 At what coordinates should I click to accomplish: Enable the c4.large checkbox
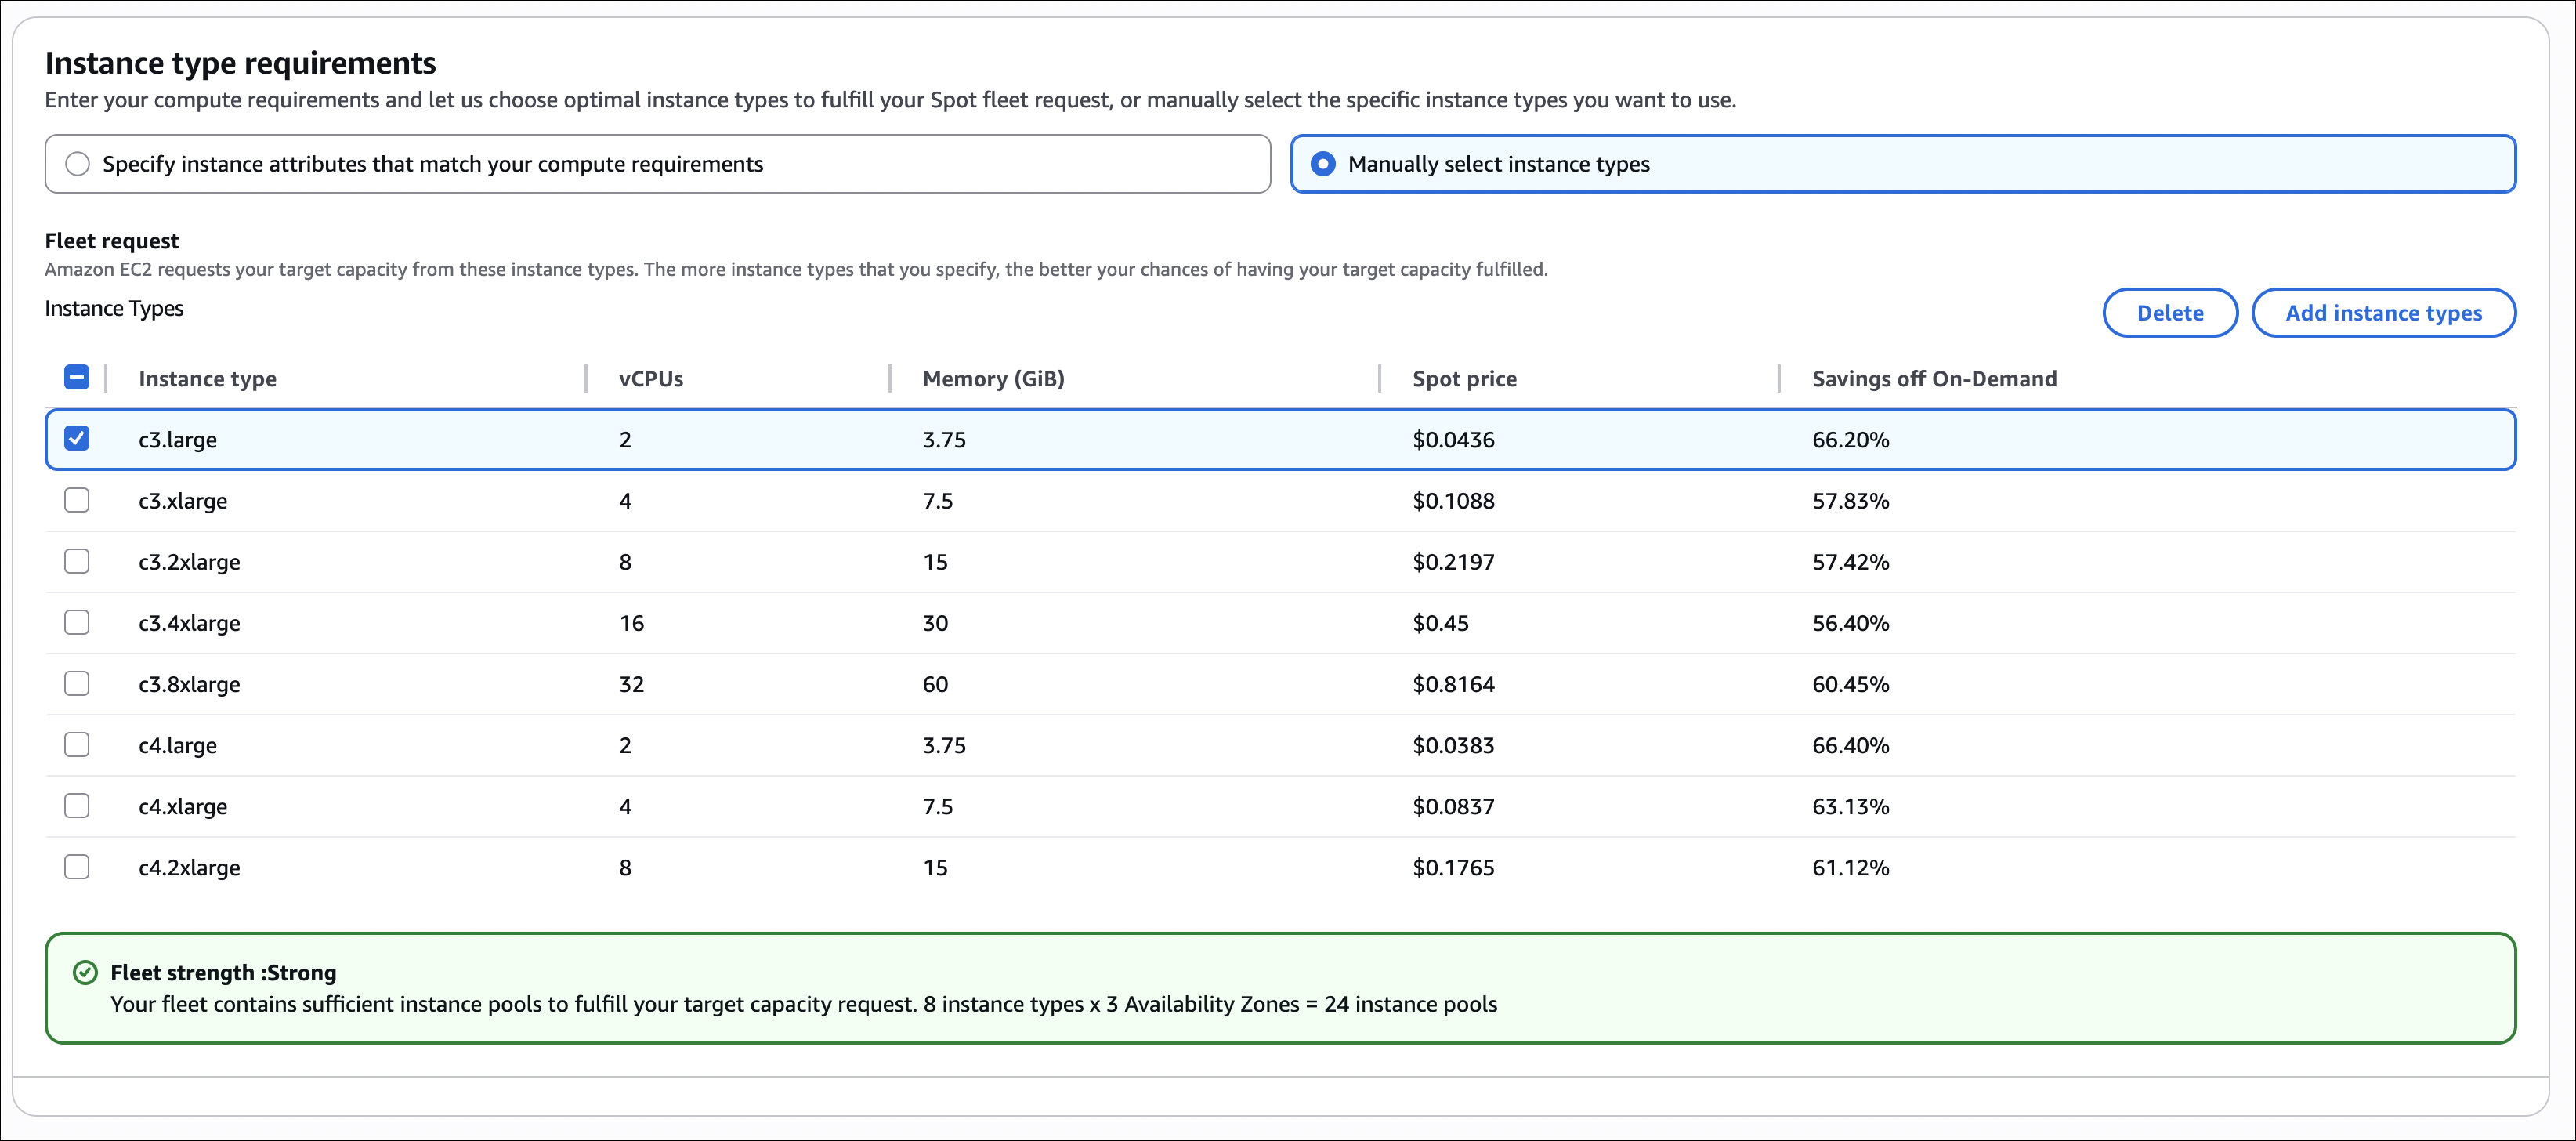coord(76,744)
